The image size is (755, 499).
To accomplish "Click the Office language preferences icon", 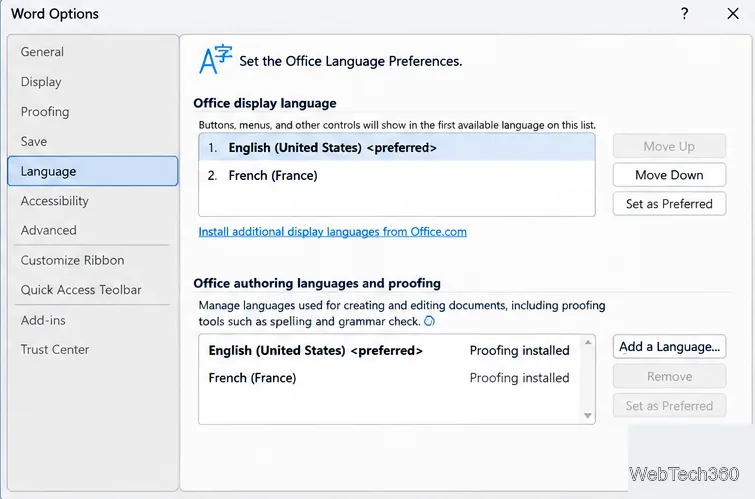I will pos(215,59).
